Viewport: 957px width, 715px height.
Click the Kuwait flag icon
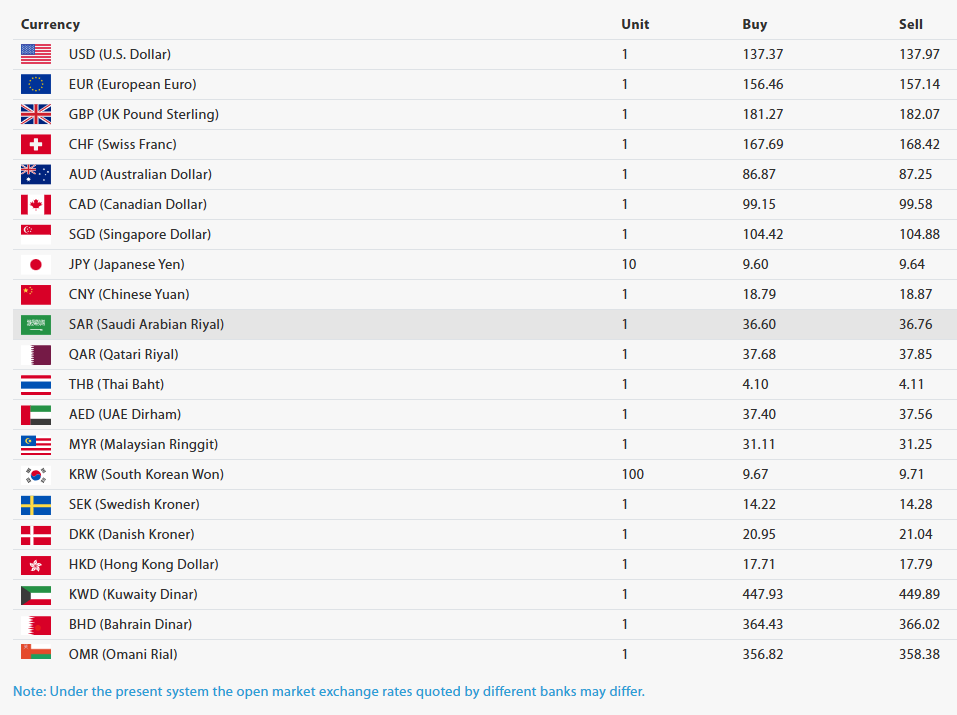[35, 594]
